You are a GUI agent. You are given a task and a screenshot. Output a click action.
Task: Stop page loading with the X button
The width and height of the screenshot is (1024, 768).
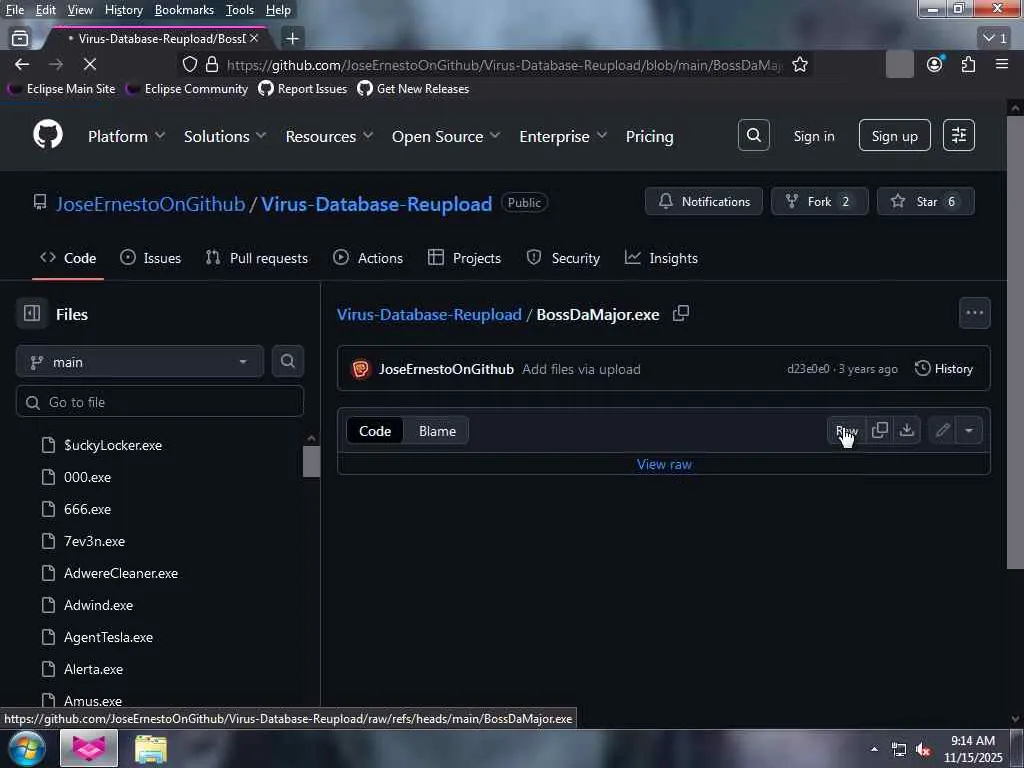[90, 65]
